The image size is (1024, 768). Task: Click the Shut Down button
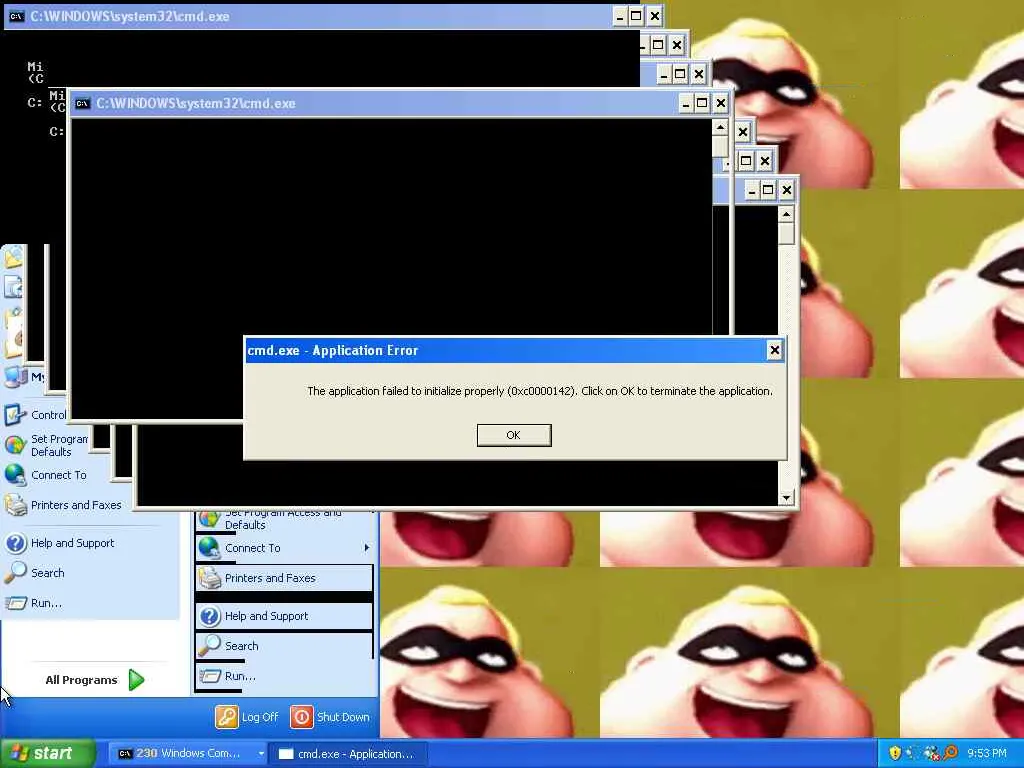pyautogui.click(x=330, y=716)
